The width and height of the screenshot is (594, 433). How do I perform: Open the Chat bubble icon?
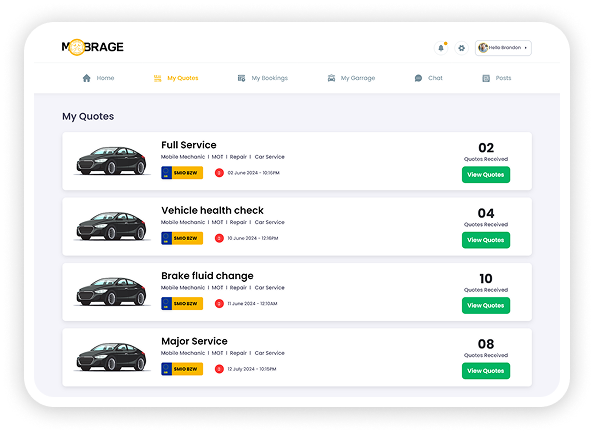418,78
